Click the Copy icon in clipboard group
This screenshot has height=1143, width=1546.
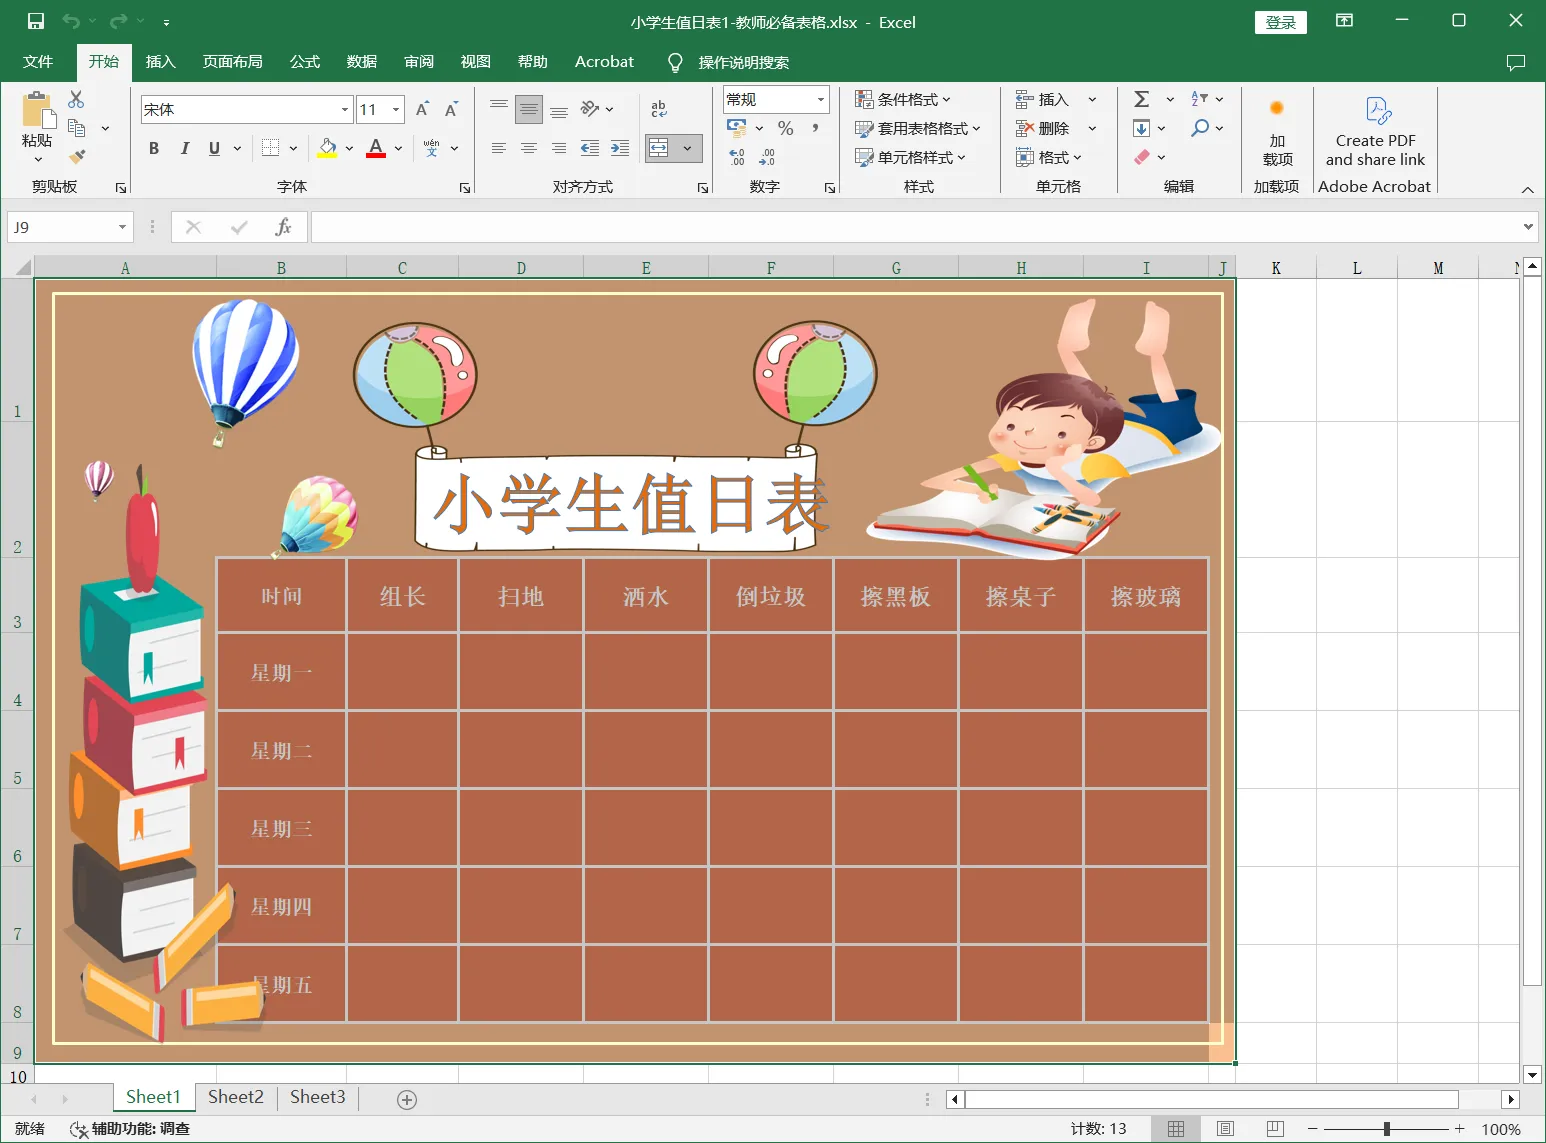tap(76, 128)
